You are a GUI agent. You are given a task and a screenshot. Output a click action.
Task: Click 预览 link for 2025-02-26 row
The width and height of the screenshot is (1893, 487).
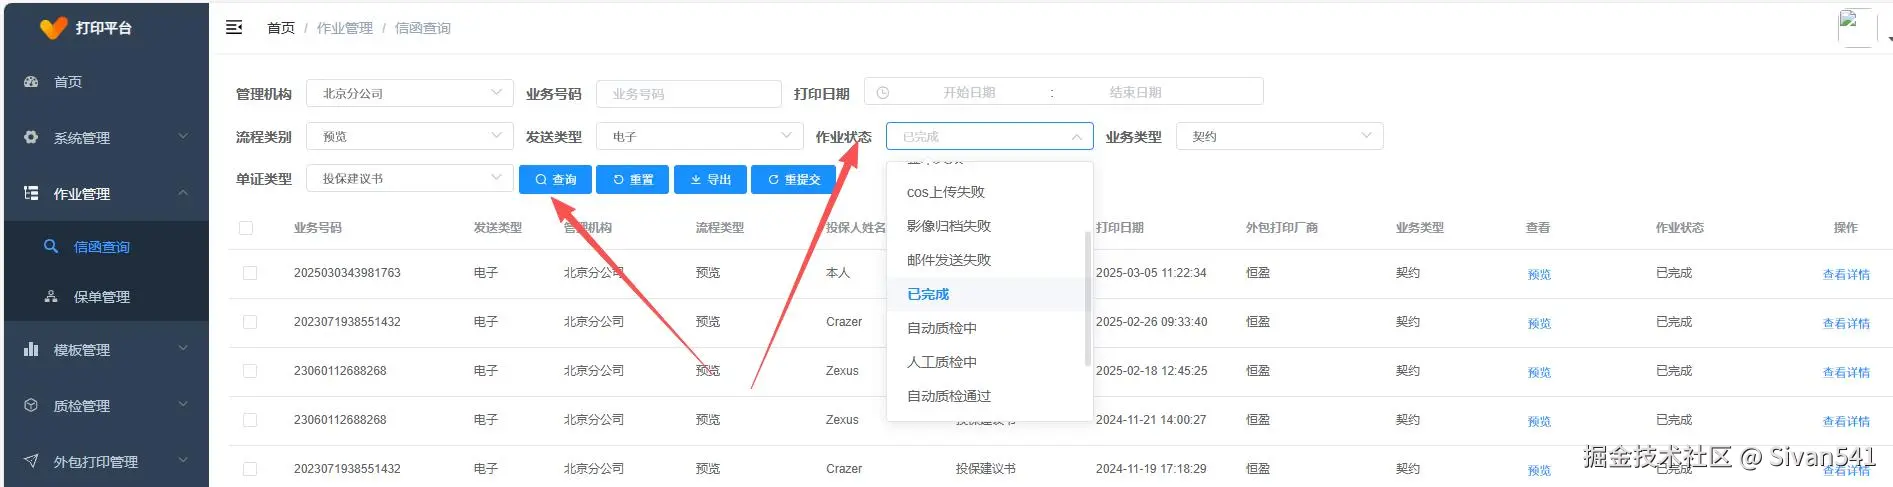pyautogui.click(x=1539, y=323)
